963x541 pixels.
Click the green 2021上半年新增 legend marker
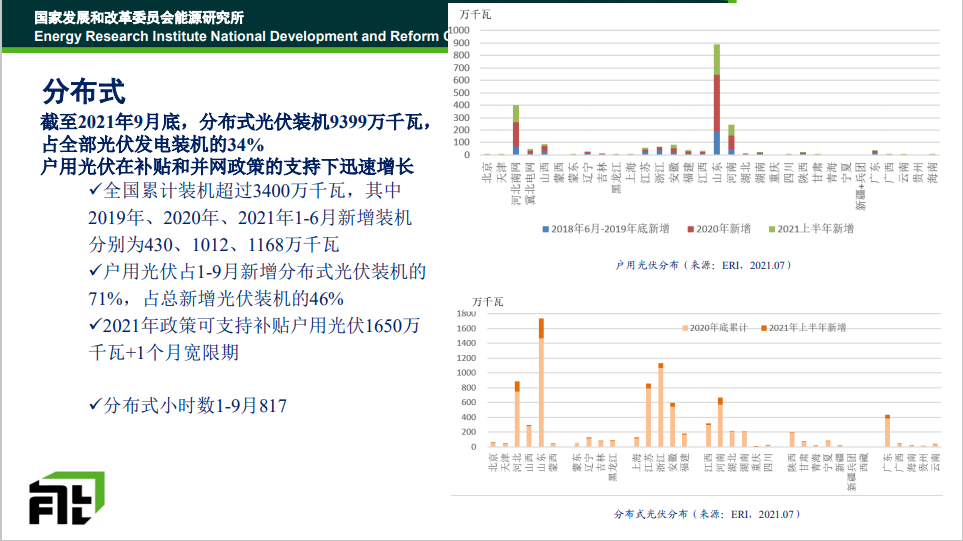click(771, 229)
